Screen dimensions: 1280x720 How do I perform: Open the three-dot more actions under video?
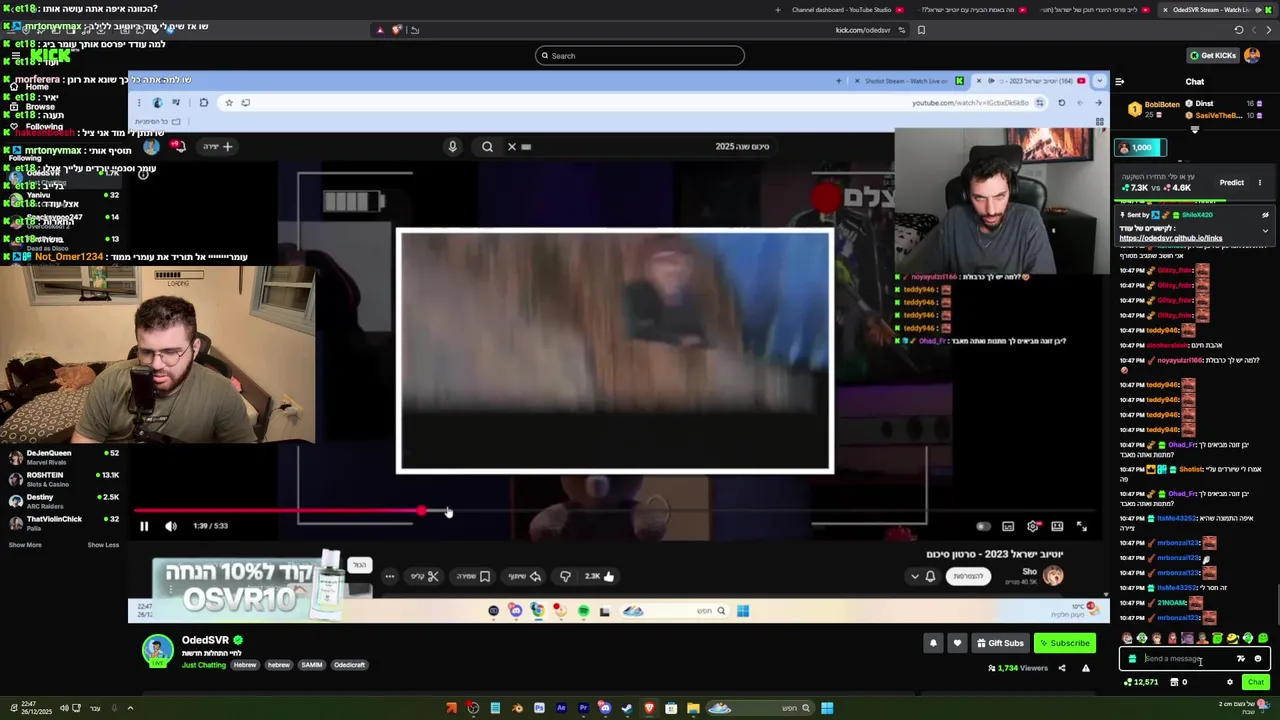(390, 576)
